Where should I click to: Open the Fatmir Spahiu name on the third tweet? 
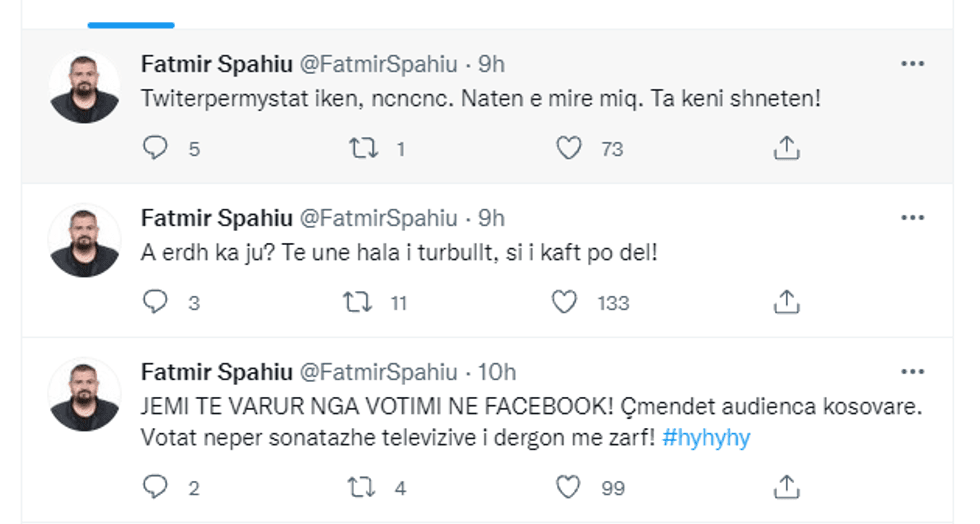(x=214, y=372)
